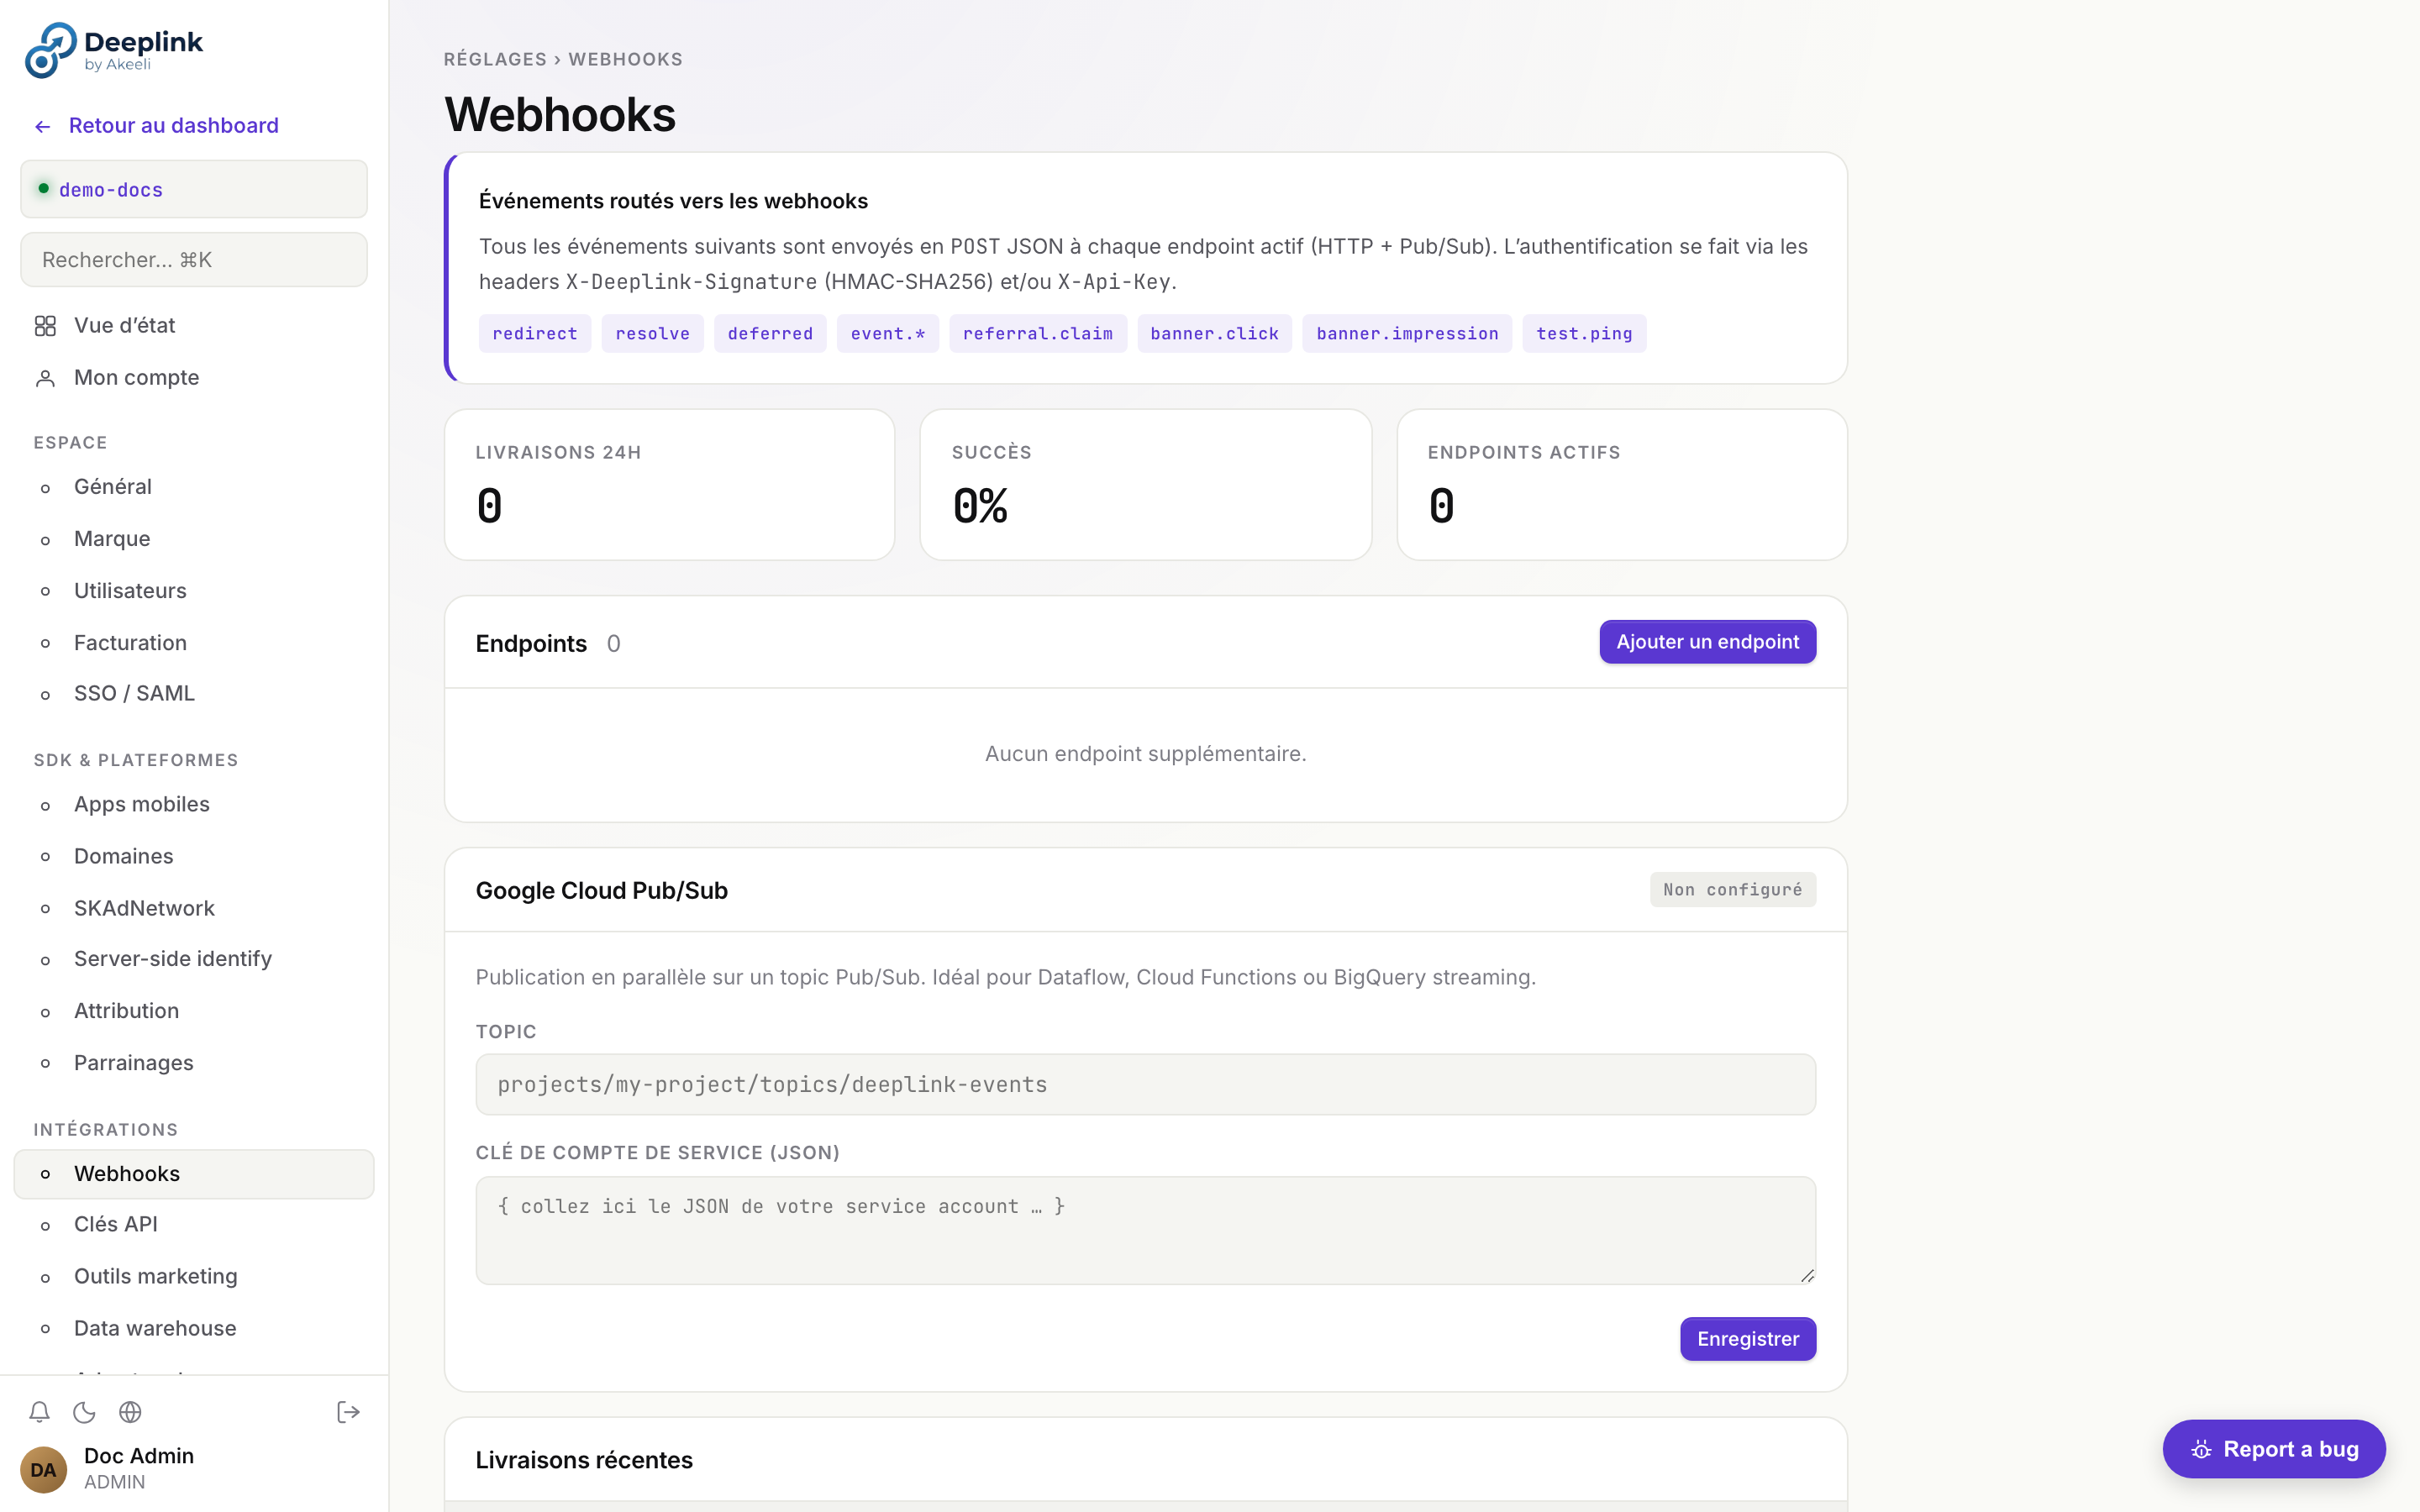Viewport: 2420px width, 1512px height.
Task: Click the referral.claim tag
Action: (1038, 334)
